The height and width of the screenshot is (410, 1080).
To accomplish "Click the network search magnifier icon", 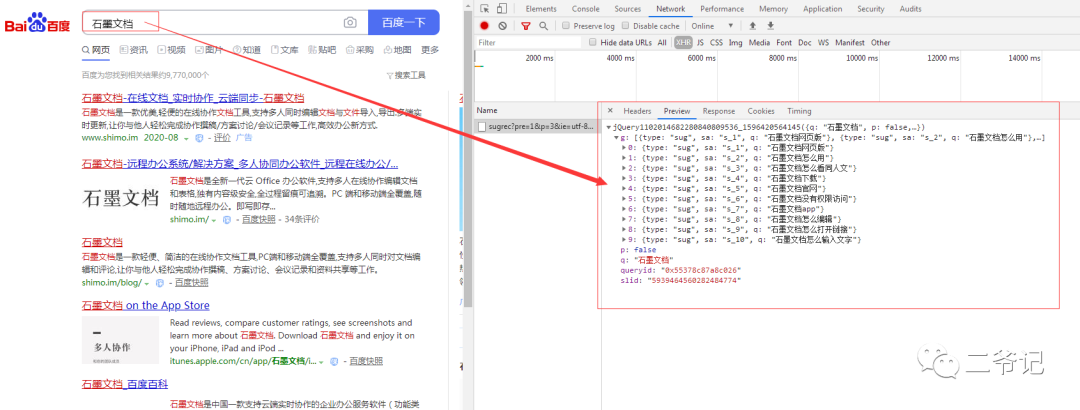I will tap(543, 25).
